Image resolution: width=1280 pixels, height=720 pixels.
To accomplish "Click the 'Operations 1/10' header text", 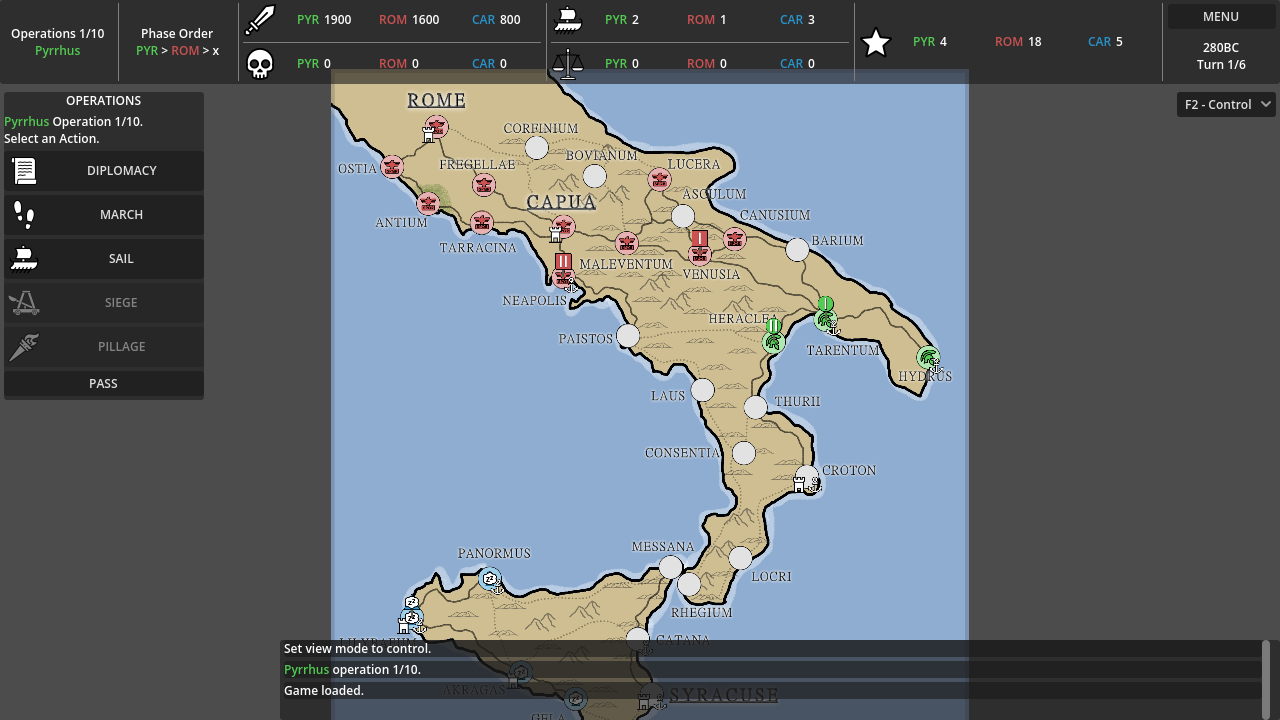I will (57, 34).
